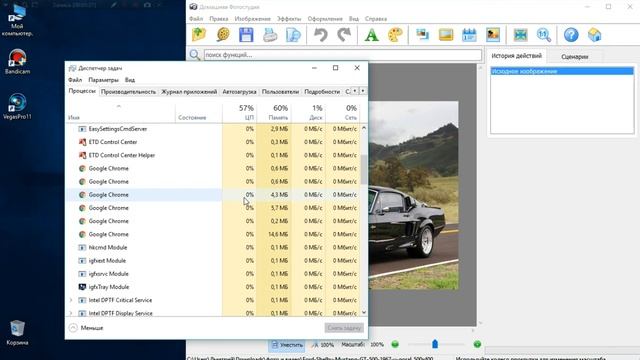Open the Справка menu in Photo Studio

click(376, 19)
